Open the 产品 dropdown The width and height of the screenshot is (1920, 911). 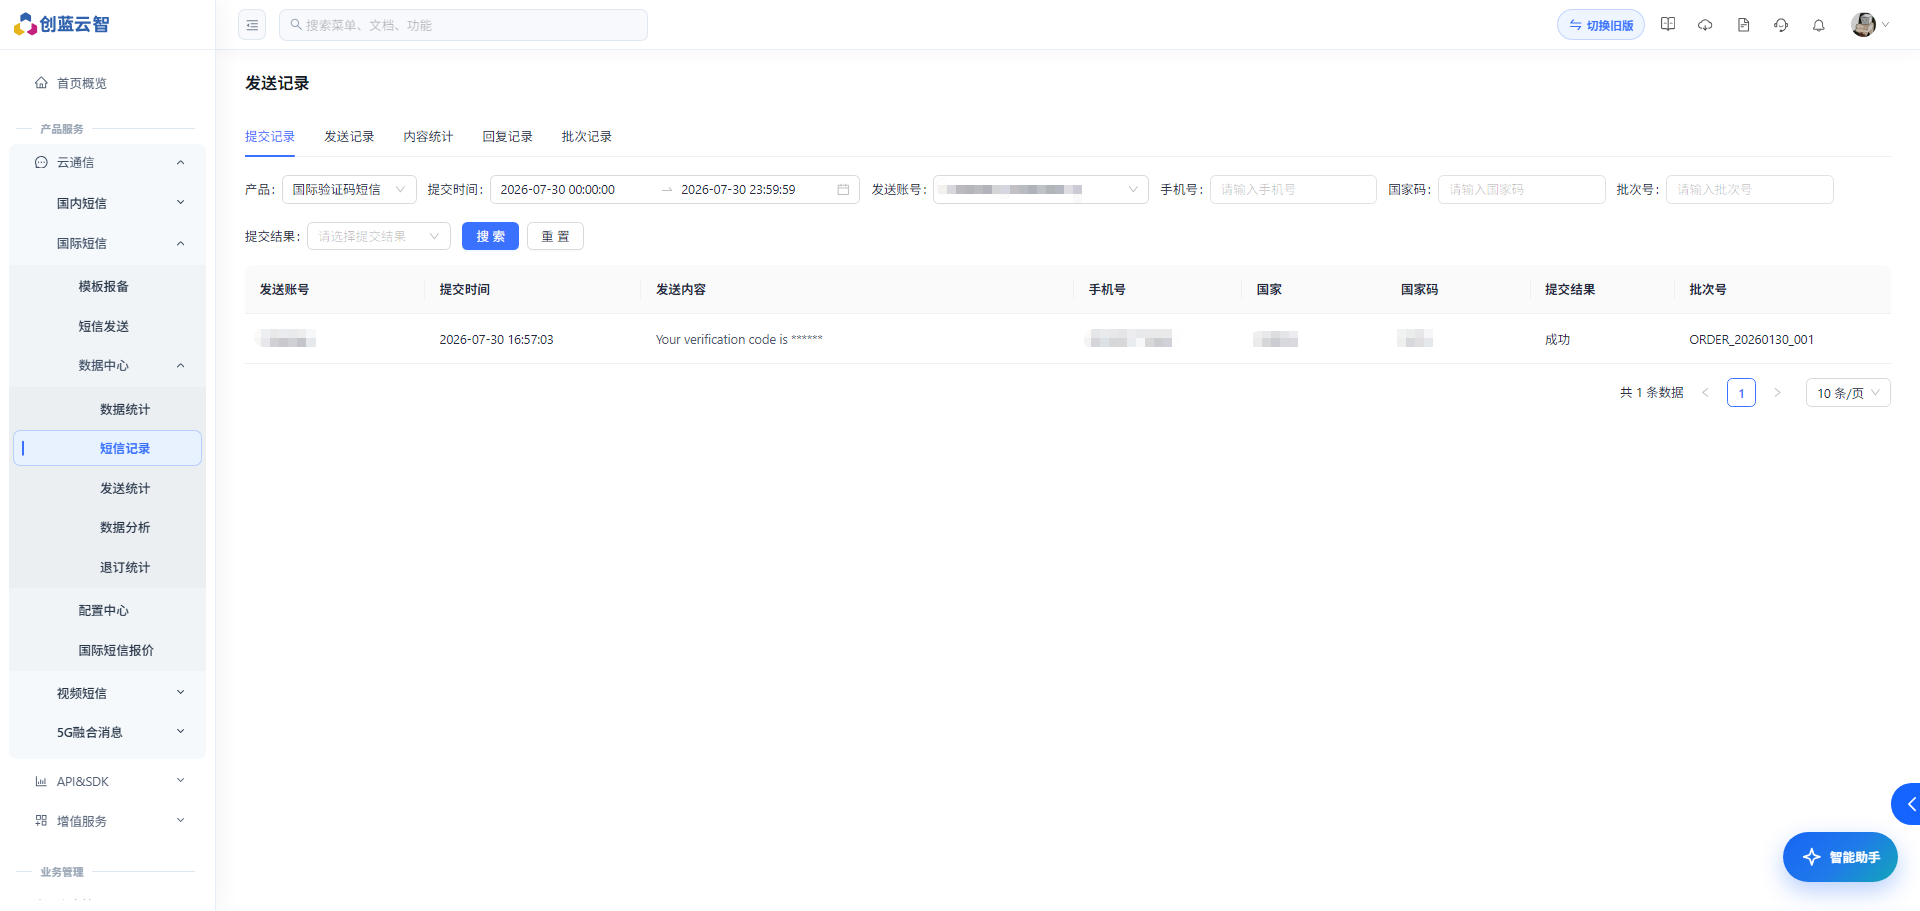pos(349,190)
